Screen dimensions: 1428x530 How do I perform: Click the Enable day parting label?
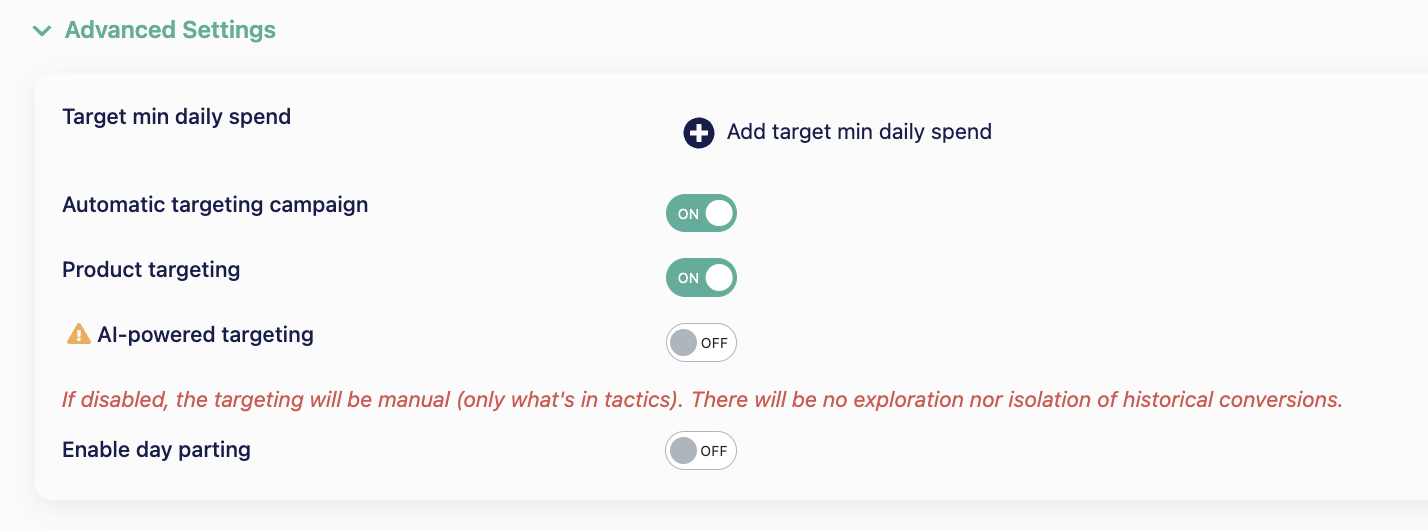(x=156, y=450)
